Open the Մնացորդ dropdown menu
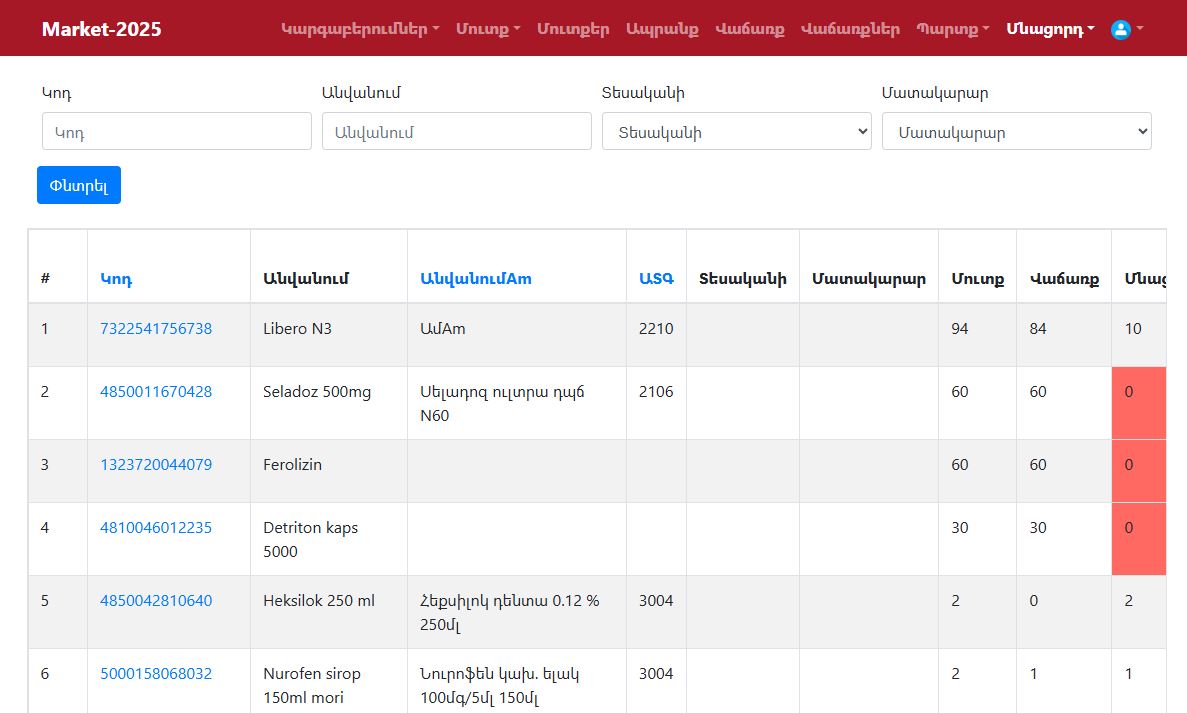This screenshot has height=713, width=1187. click(1050, 29)
